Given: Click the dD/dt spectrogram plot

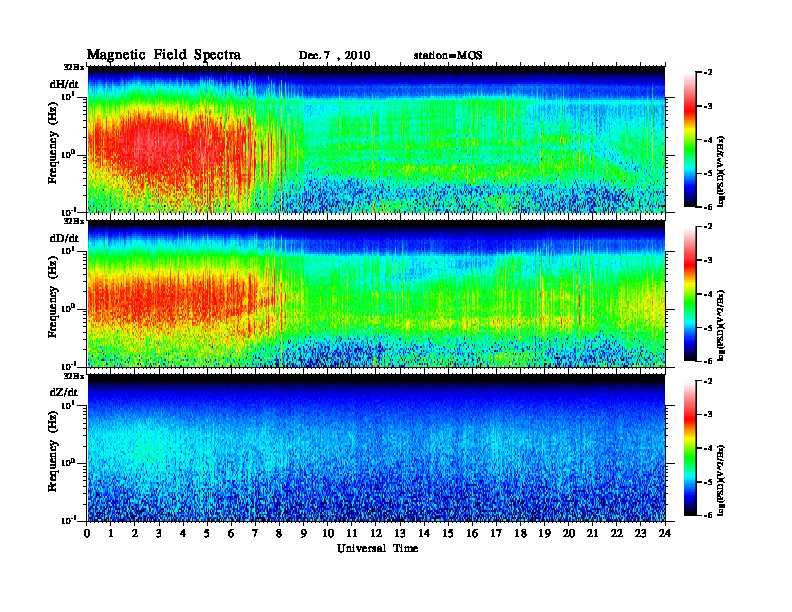Looking at the screenshot, I should [376, 294].
